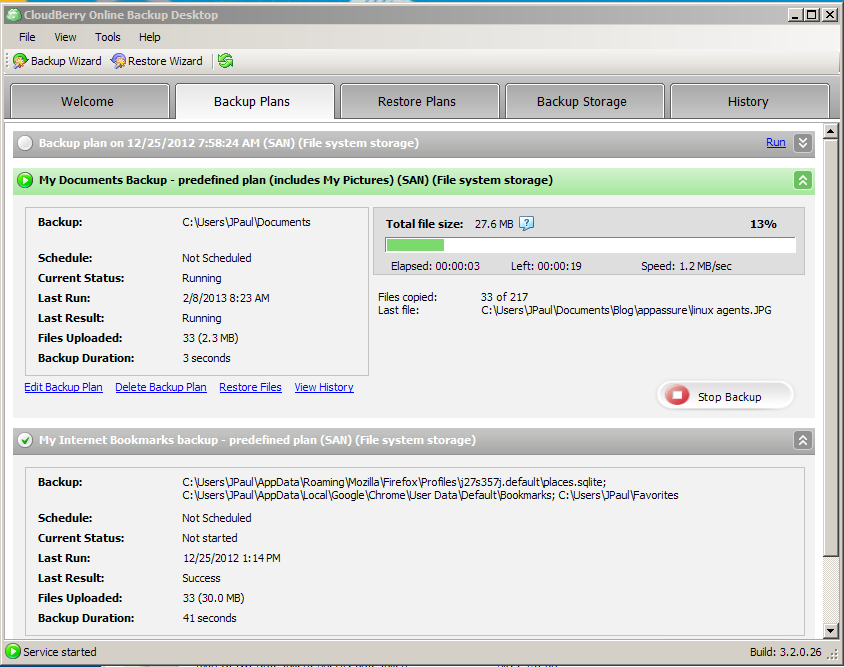Collapse the My Internet Bookmarks backup plan
The width and height of the screenshot is (844, 667).
coord(803,440)
